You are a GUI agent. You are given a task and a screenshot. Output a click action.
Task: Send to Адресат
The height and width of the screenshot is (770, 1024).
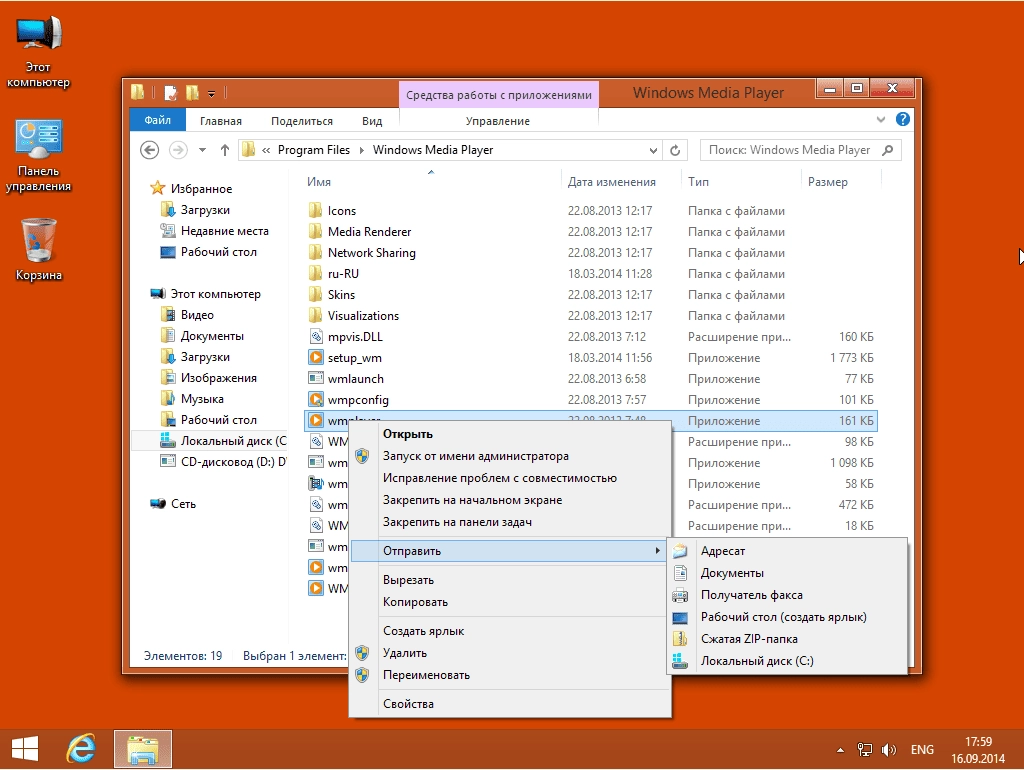tap(787, 551)
